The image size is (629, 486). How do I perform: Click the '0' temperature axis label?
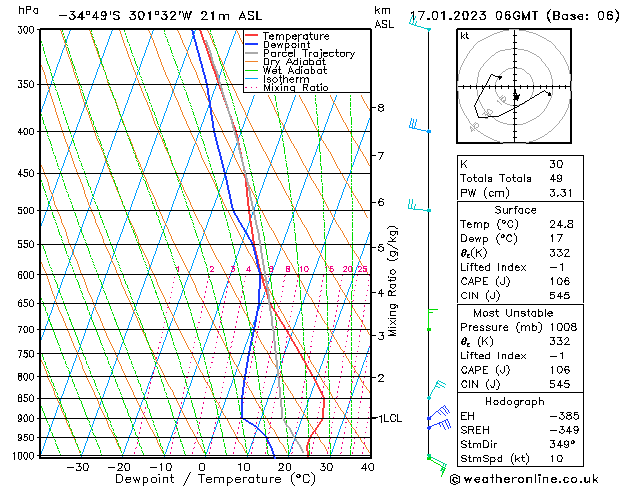pyautogui.click(x=203, y=467)
